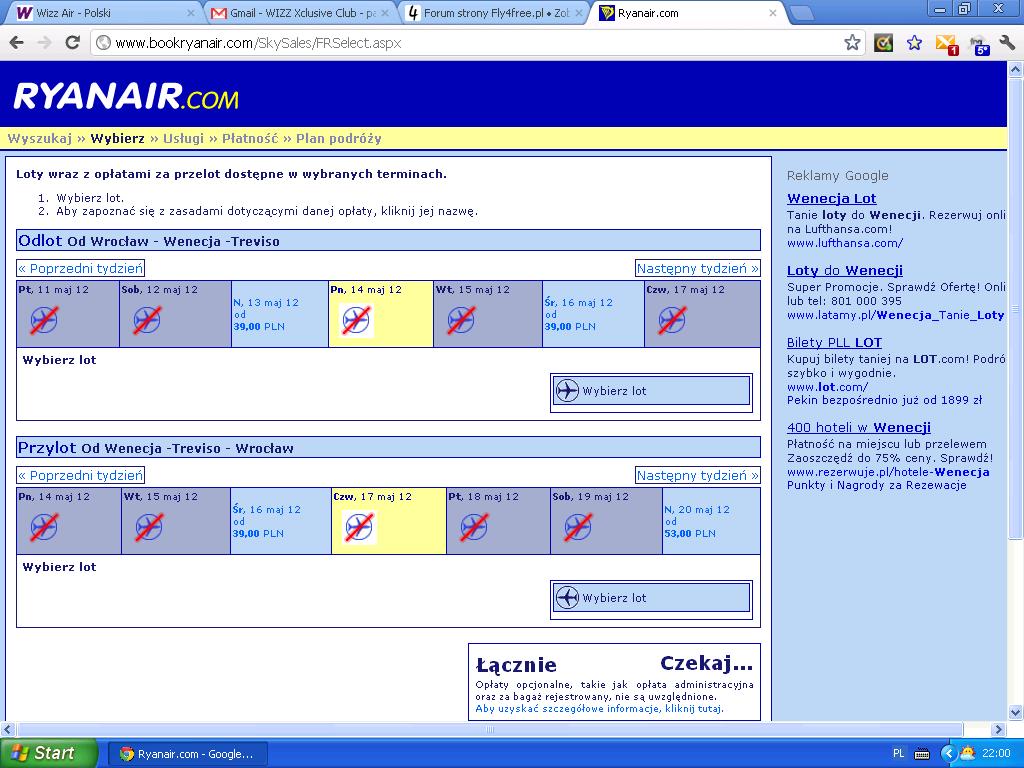The width and height of the screenshot is (1024, 768).
Task: Bookmark page with address bar star
Action: (852, 43)
